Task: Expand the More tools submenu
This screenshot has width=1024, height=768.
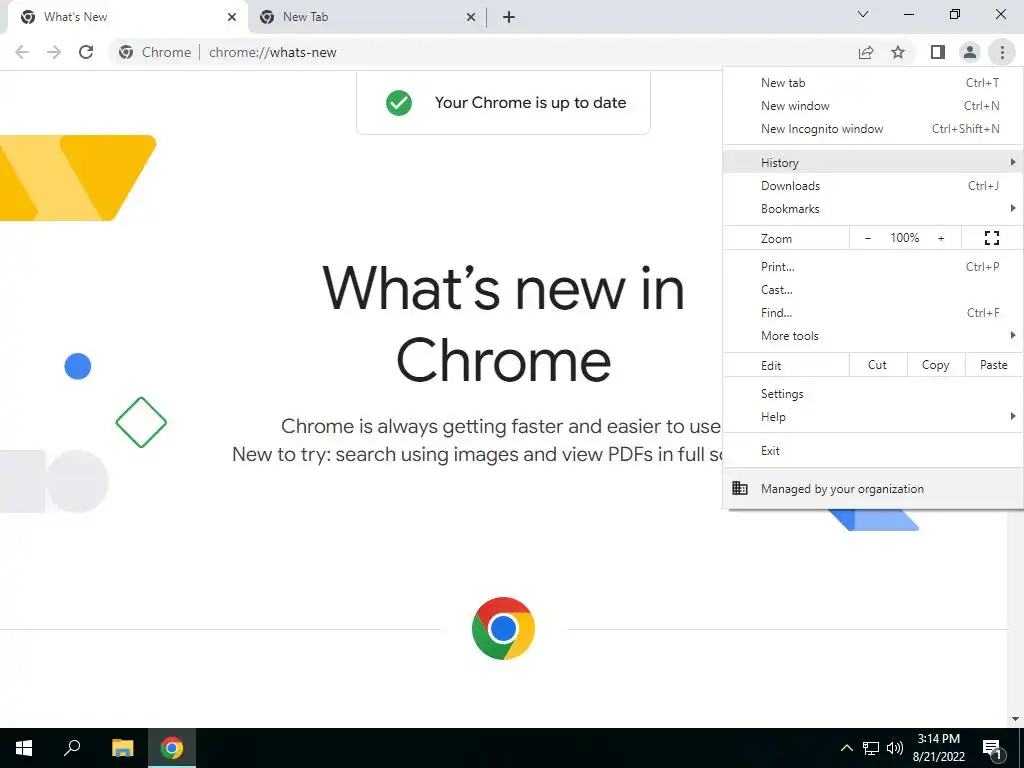Action: (872, 336)
